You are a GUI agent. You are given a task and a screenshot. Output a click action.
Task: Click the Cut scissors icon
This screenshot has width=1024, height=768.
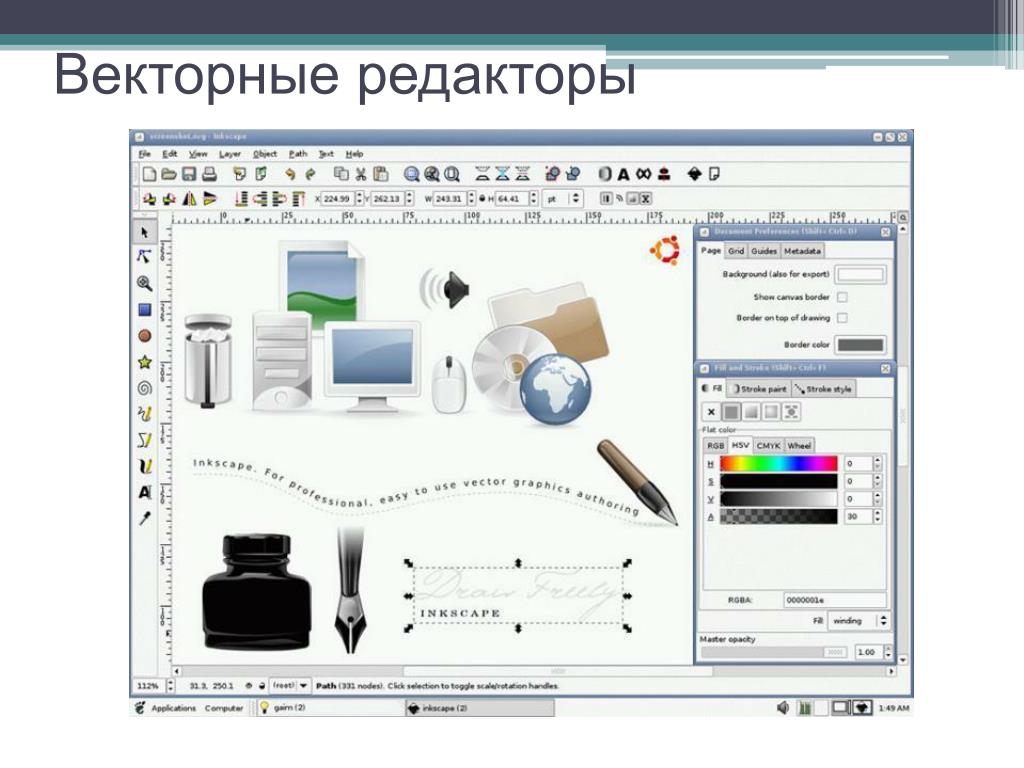tap(360, 174)
